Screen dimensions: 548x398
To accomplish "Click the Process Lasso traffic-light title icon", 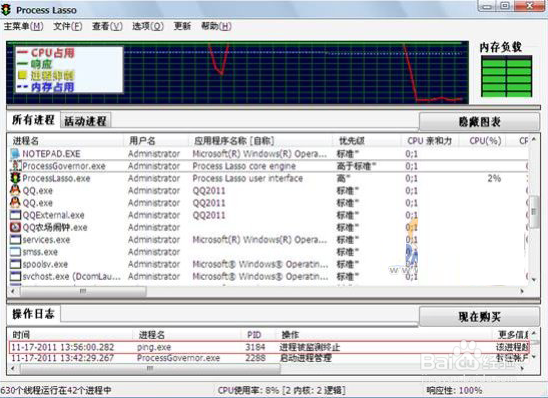I will [x=6, y=10].
